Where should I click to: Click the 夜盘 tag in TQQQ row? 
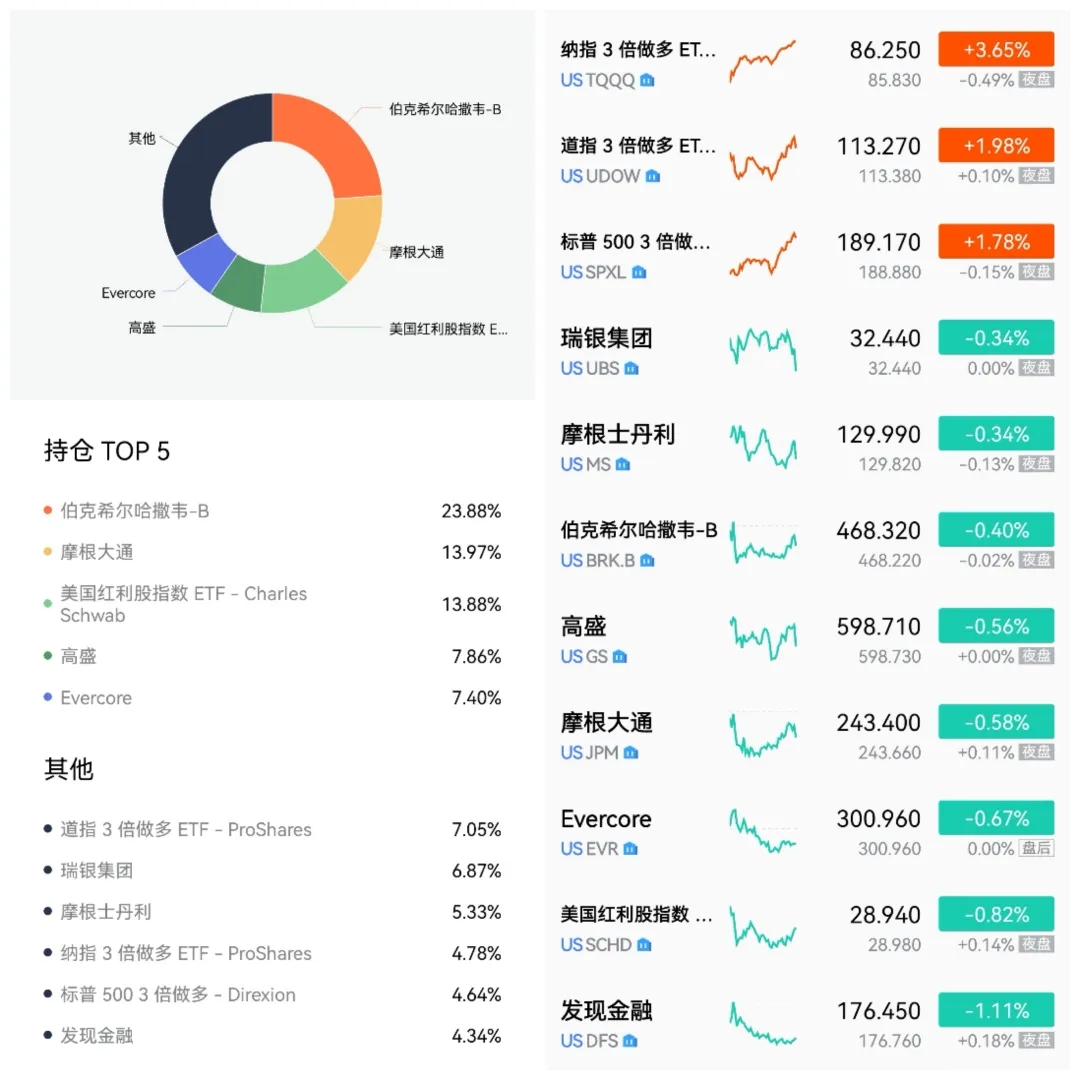(1036, 80)
